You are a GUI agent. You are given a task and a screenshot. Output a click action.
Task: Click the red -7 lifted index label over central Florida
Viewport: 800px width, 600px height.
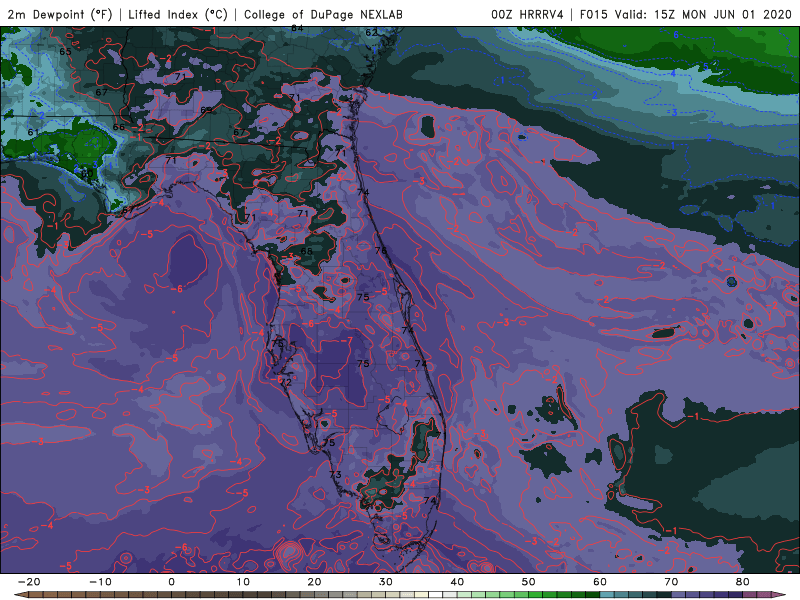click(x=347, y=340)
